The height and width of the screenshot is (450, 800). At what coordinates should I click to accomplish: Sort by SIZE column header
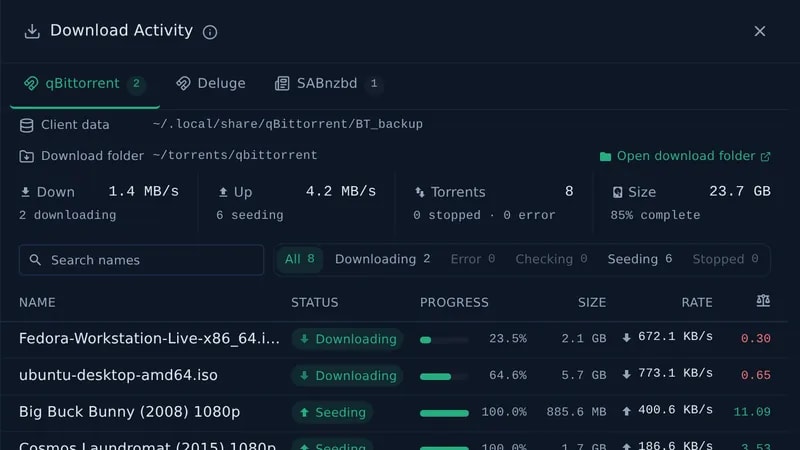tap(592, 303)
